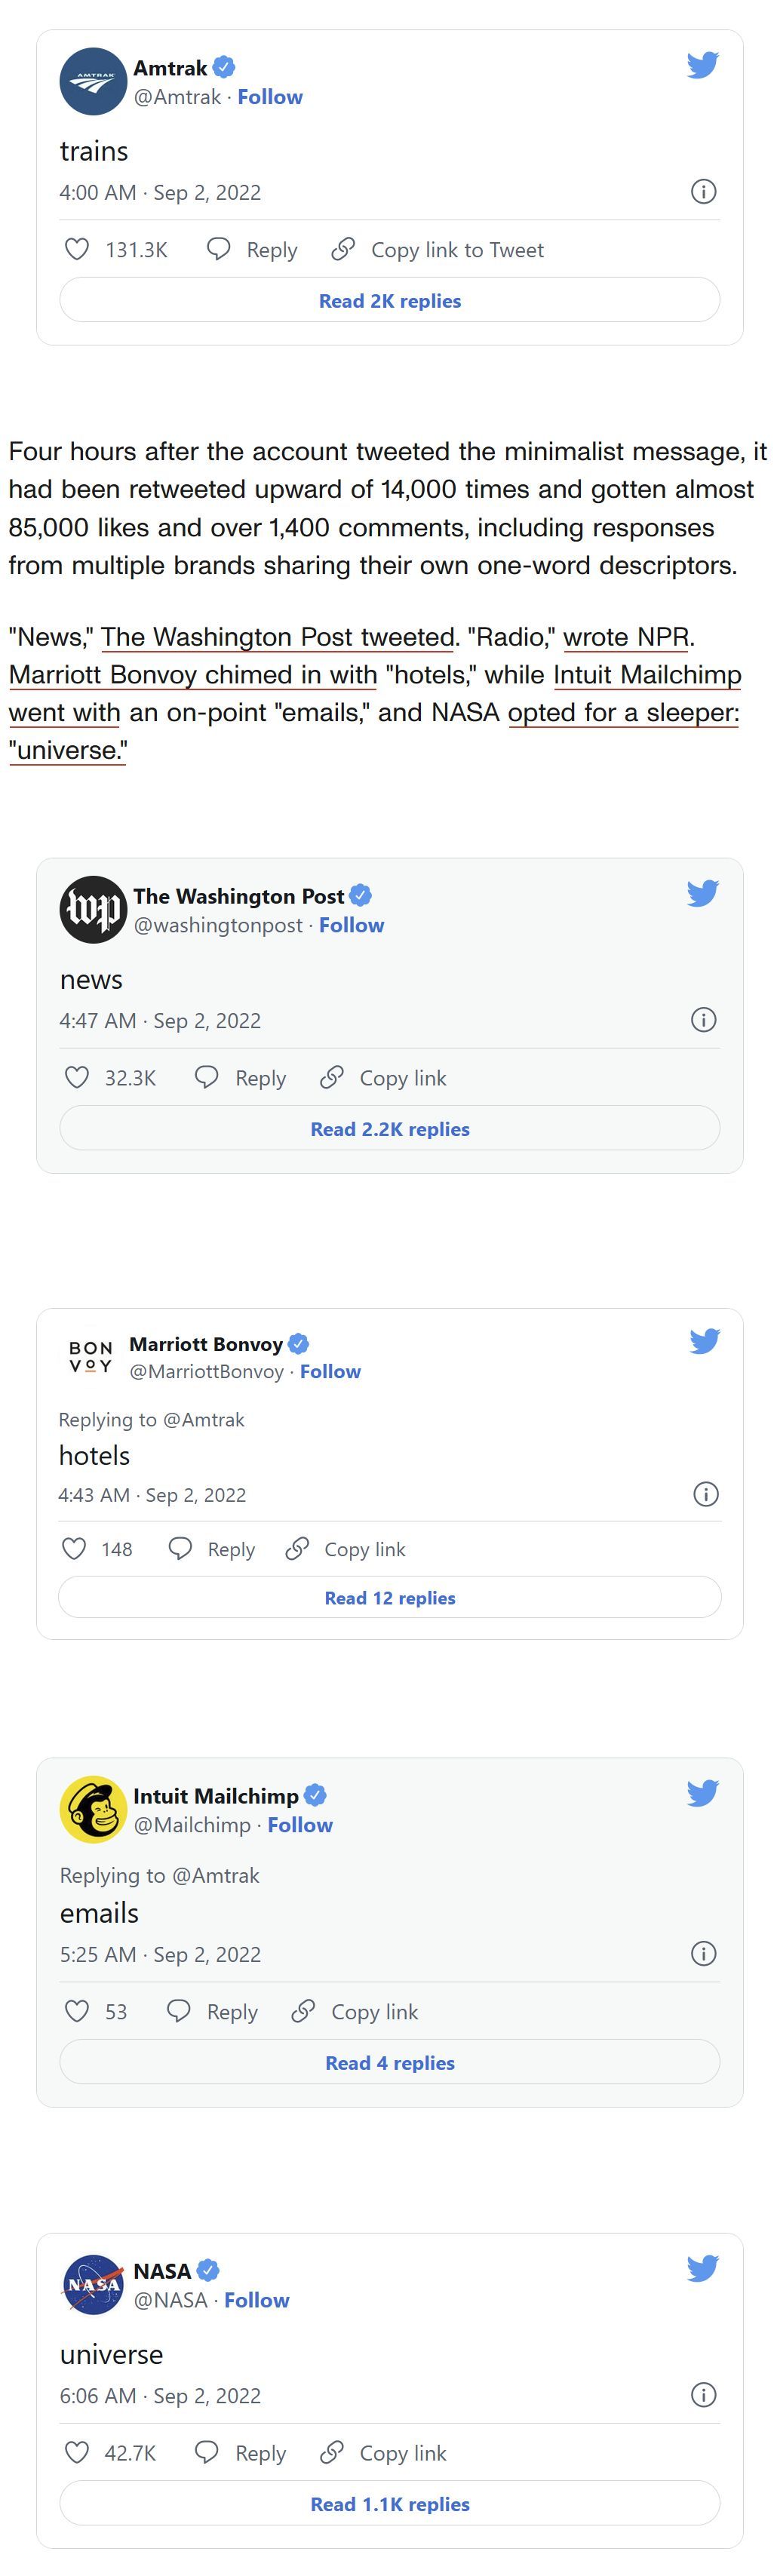Click the Twitter bird icon on NASA tweet
The width and height of the screenshot is (774, 2576).
click(703, 2269)
